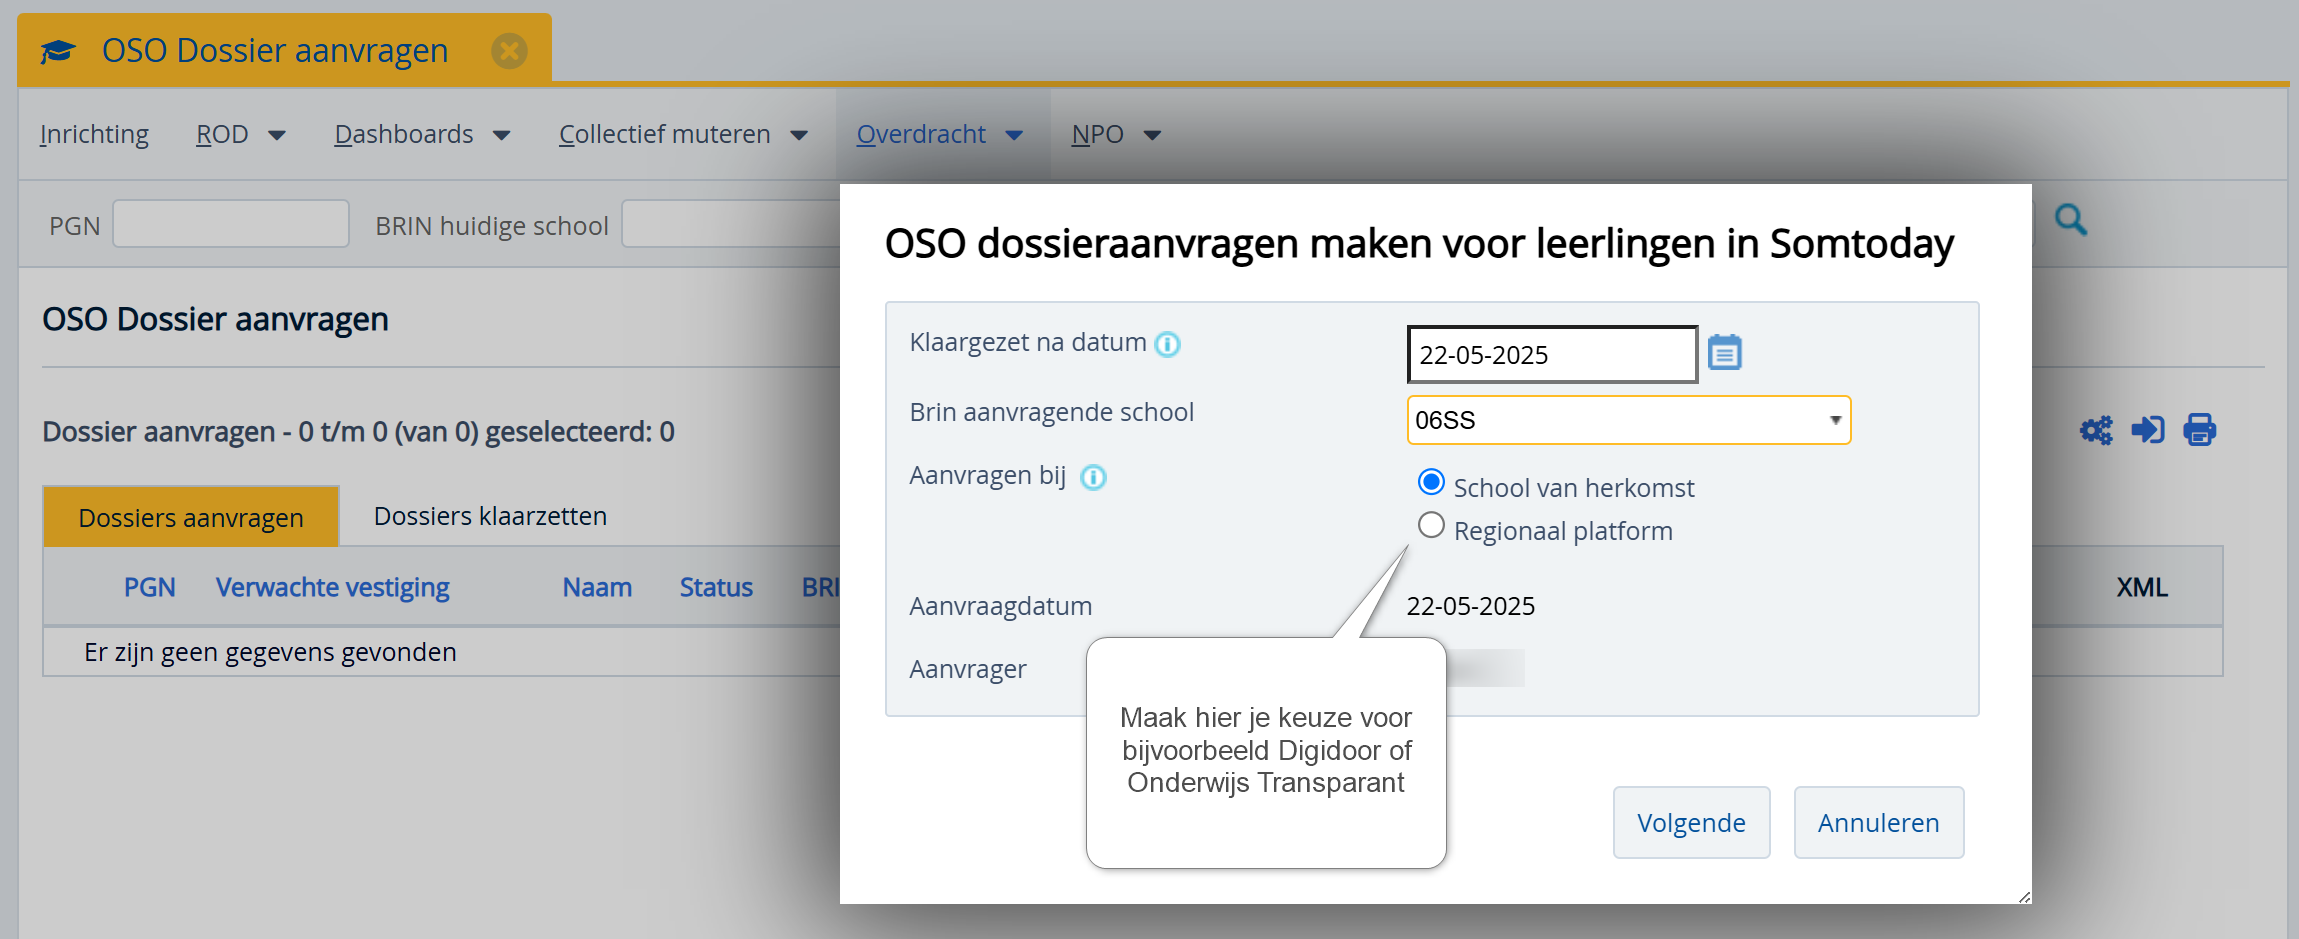Image resolution: width=2299 pixels, height=939 pixels.
Task: Click info icon next to Aanvragen bij
Action: [x=1094, y=477]
